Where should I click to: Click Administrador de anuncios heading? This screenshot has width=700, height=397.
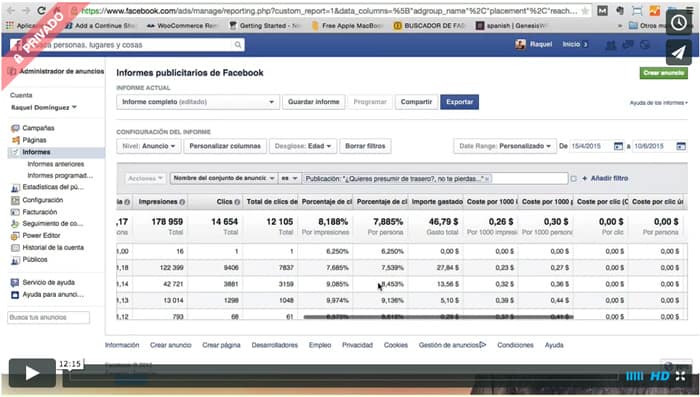(x=62, y=71)
